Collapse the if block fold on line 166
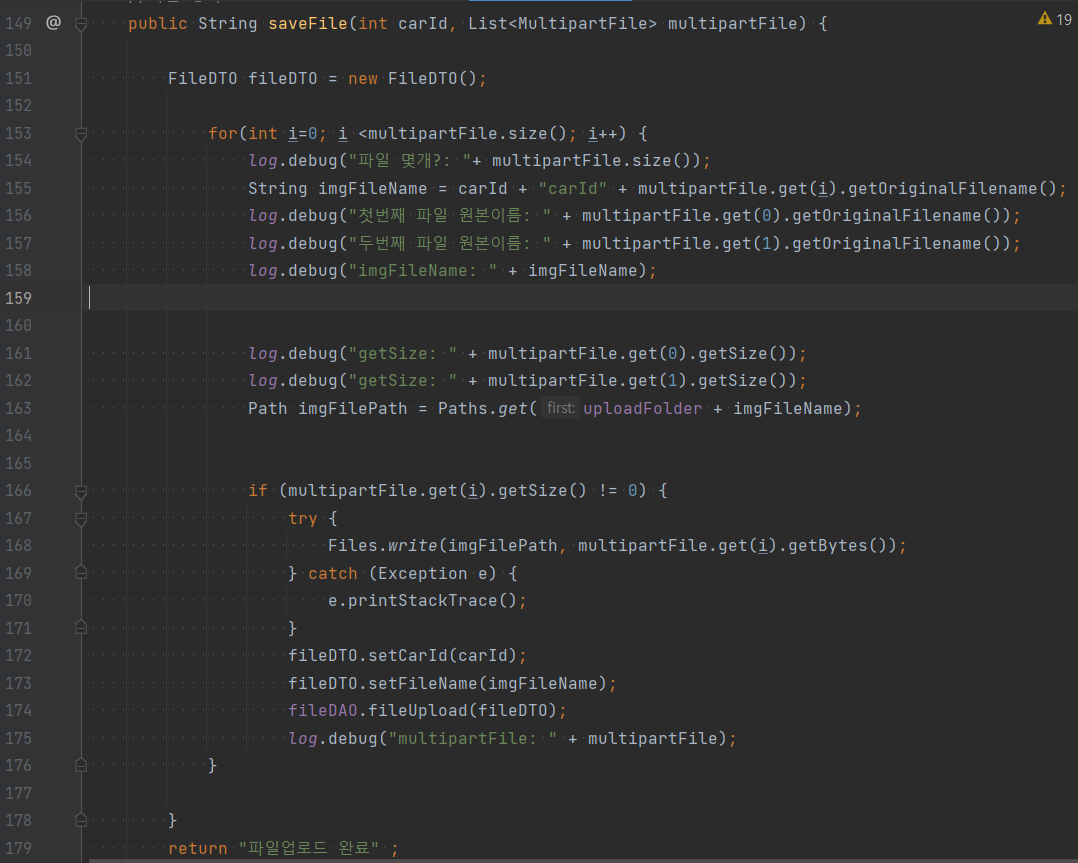The image size is (1078, 863). click(x=81, y=491)
